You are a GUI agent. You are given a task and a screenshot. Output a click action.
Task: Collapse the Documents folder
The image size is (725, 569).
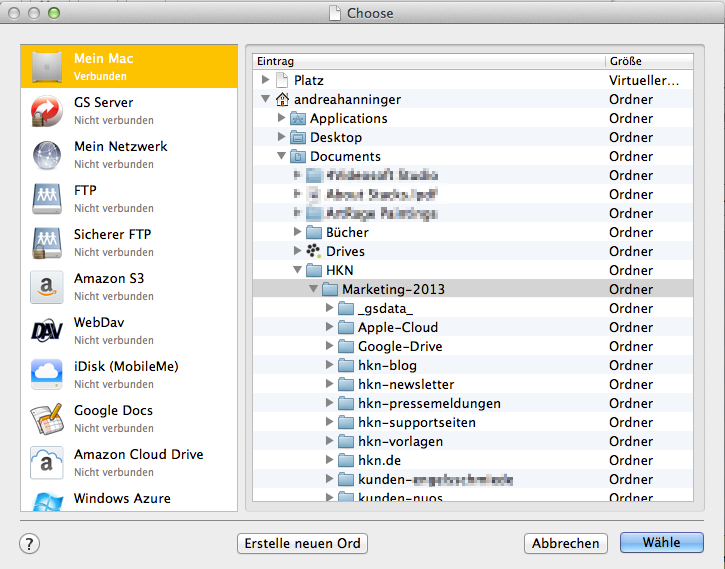tap(281, 157)
